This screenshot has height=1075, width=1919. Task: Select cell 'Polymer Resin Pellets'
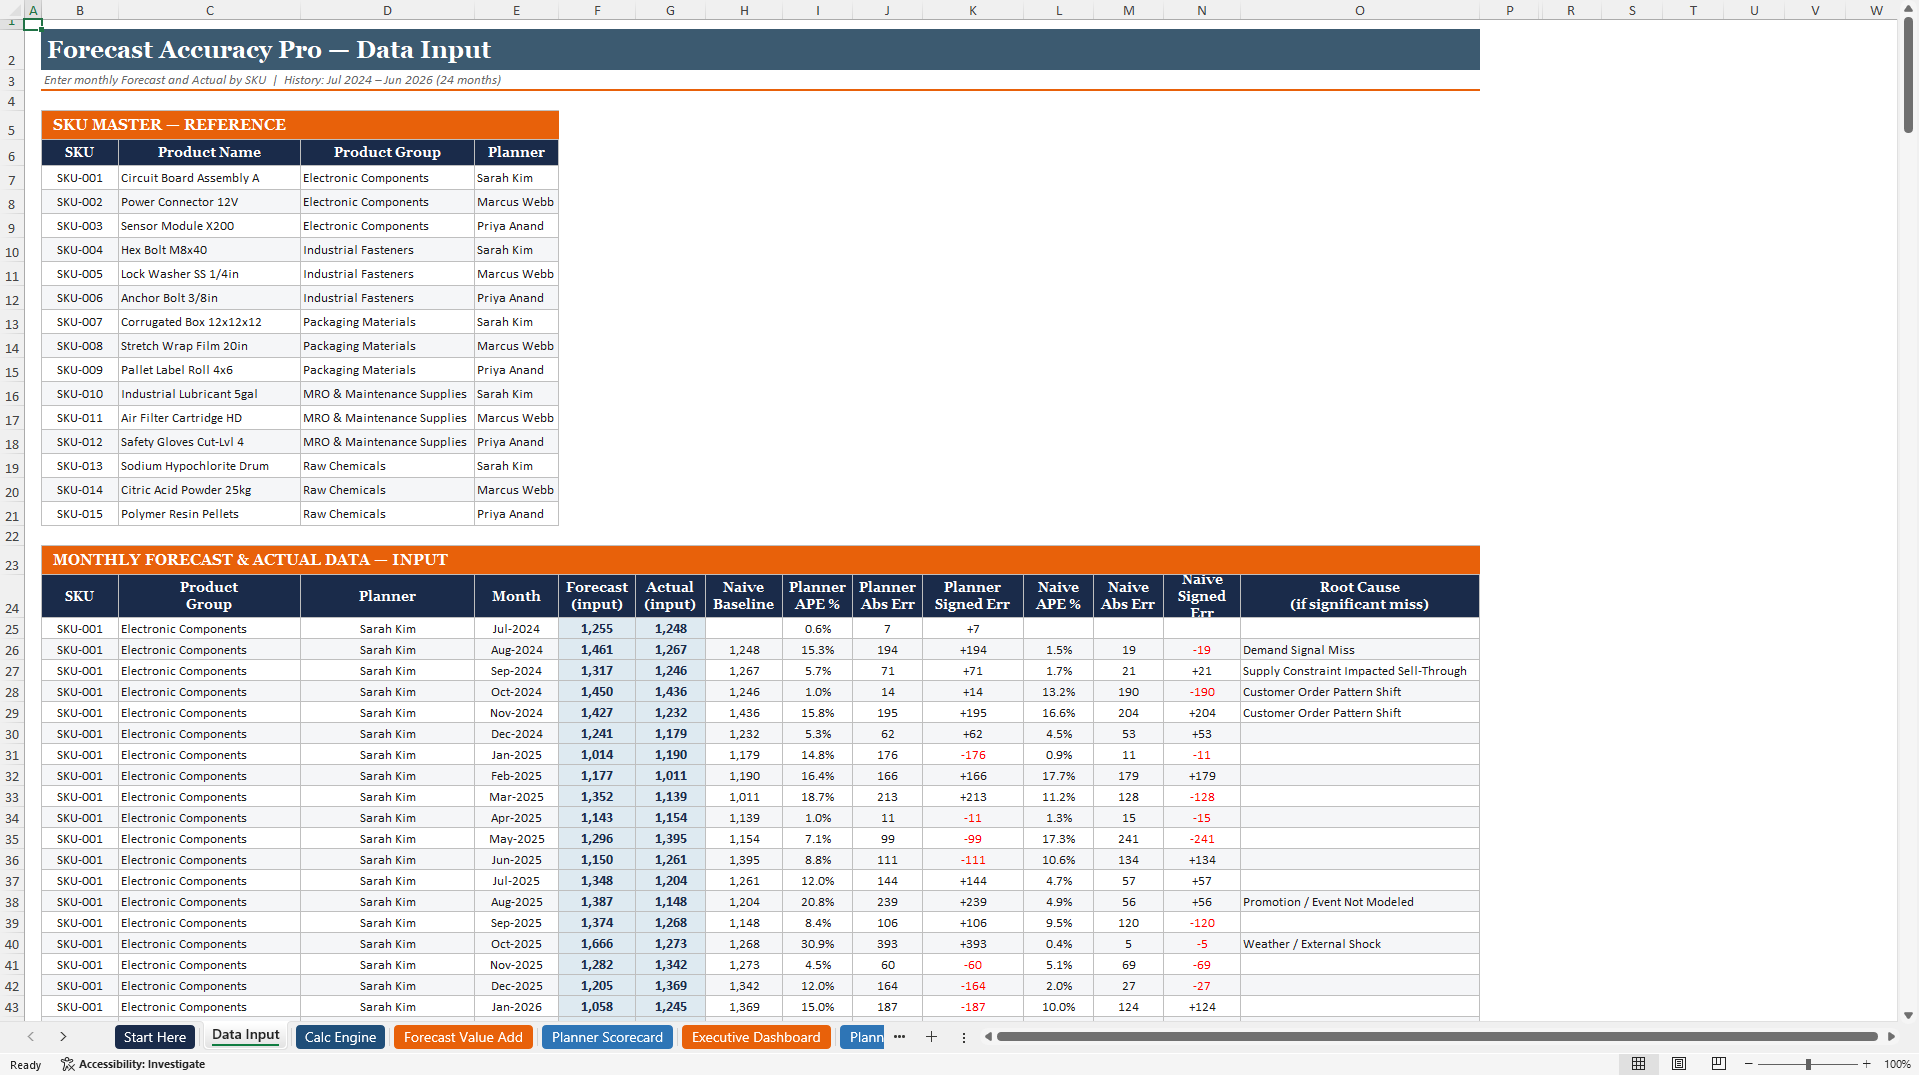pyautogui.click(x=209, y=514)
